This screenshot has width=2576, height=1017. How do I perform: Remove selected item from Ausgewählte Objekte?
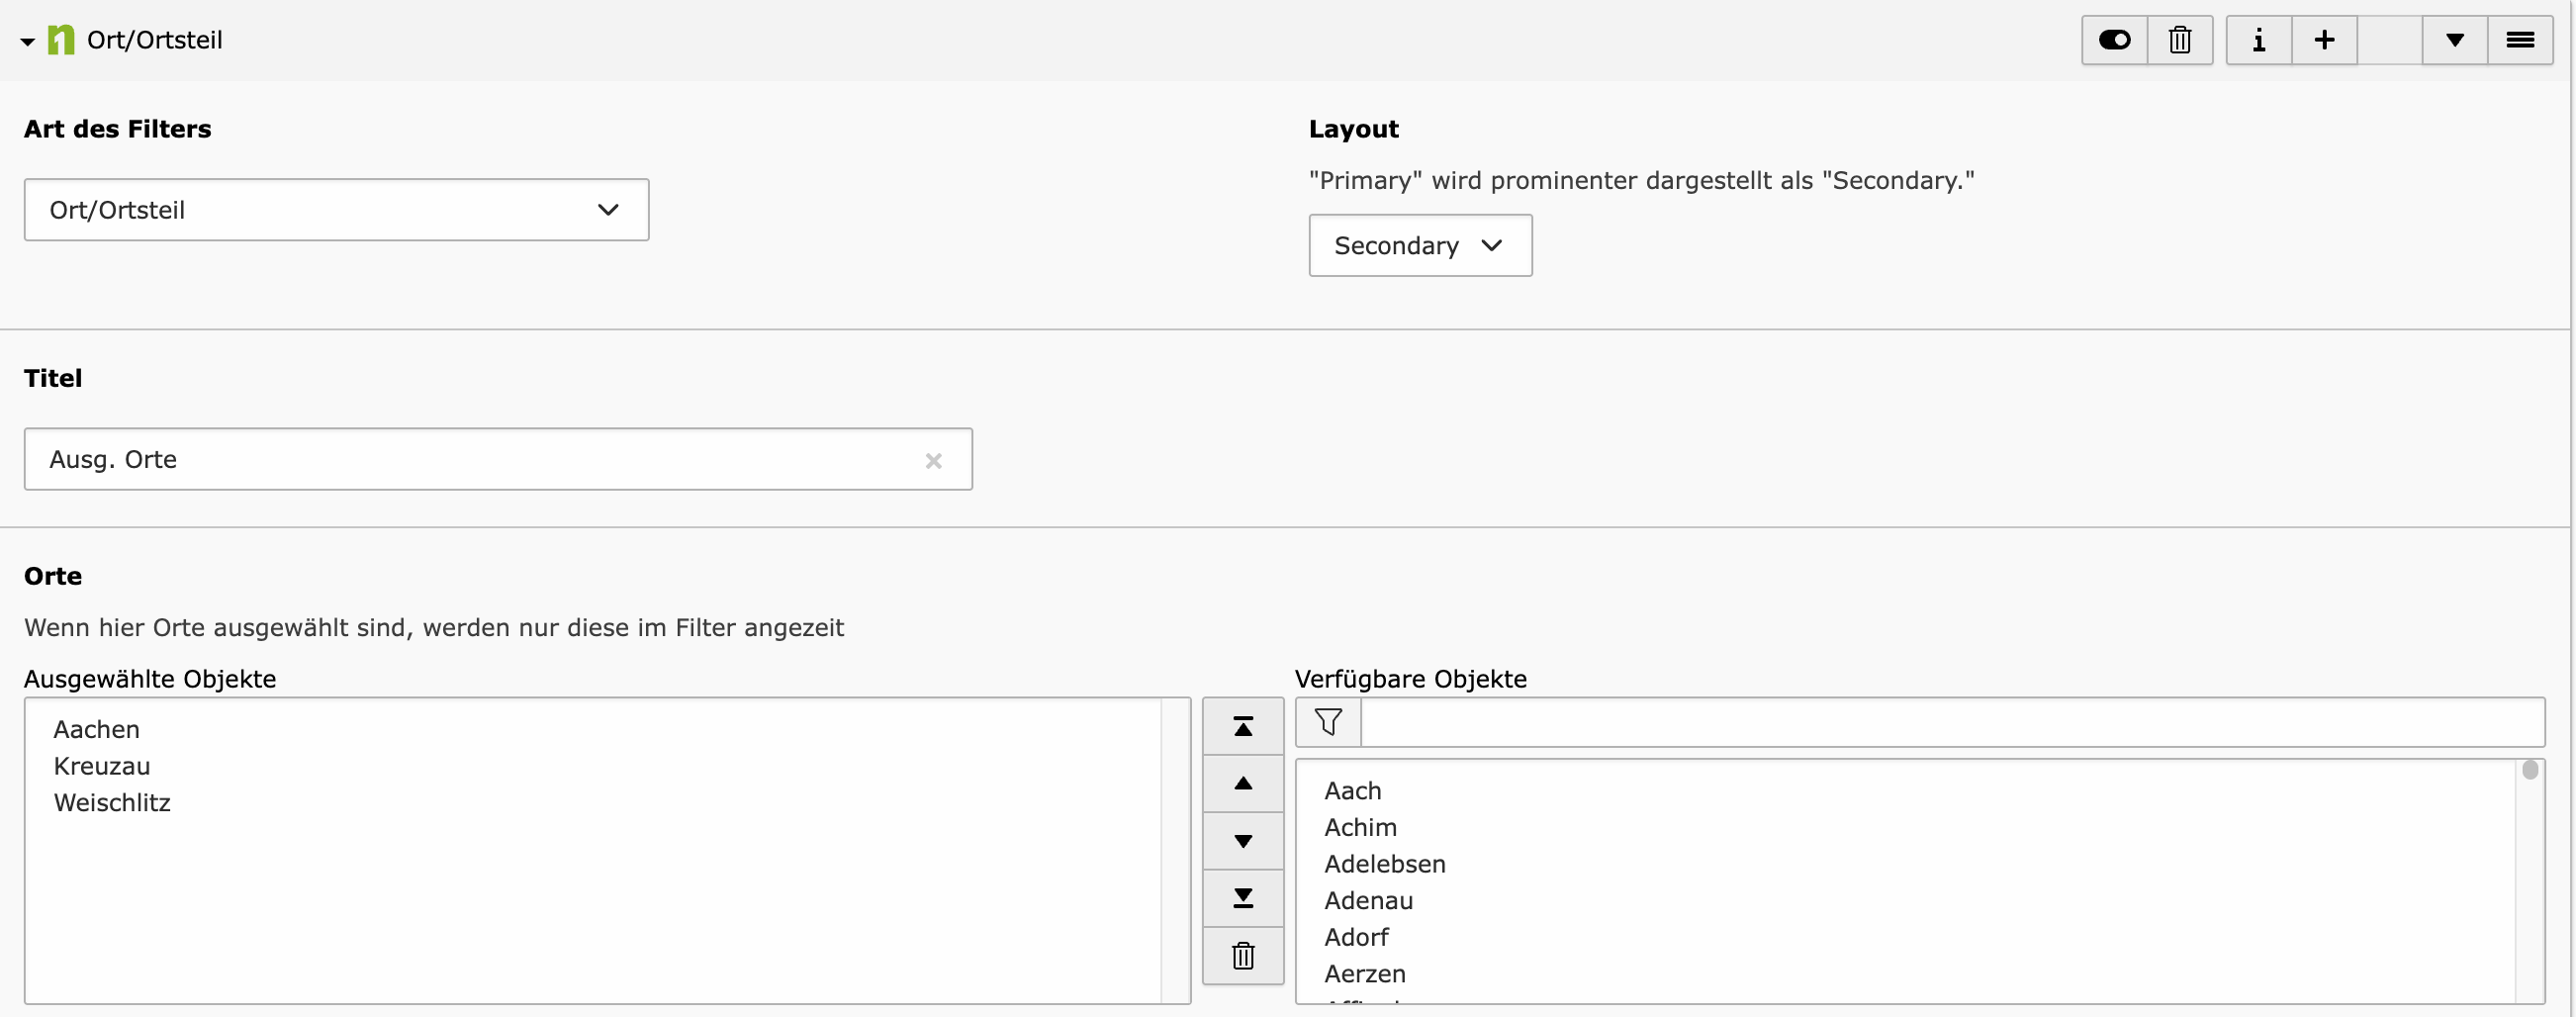tap(1243, 956)
